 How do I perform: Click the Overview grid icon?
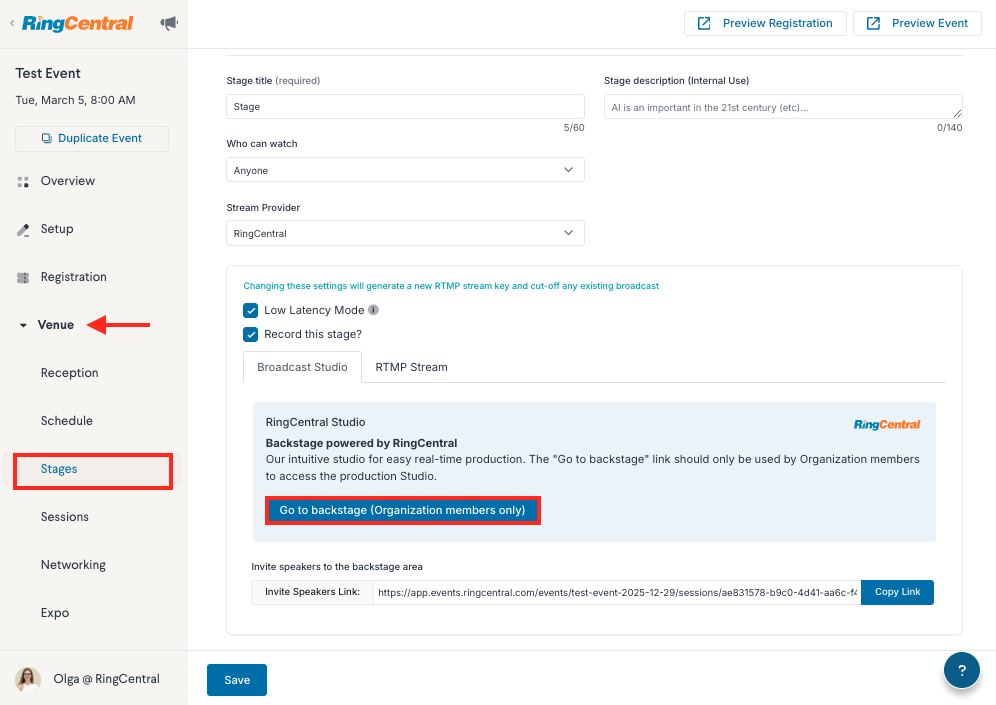[24, 182]
